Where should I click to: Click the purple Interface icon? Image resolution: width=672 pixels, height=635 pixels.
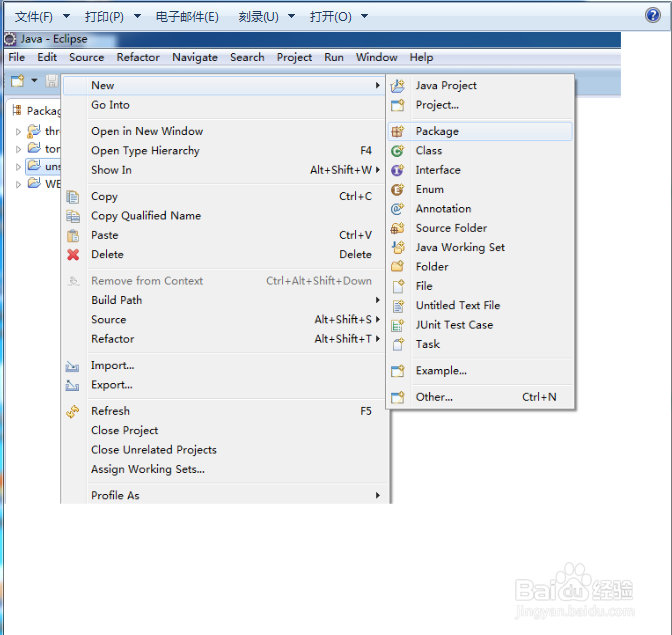[x=398, y=170]
